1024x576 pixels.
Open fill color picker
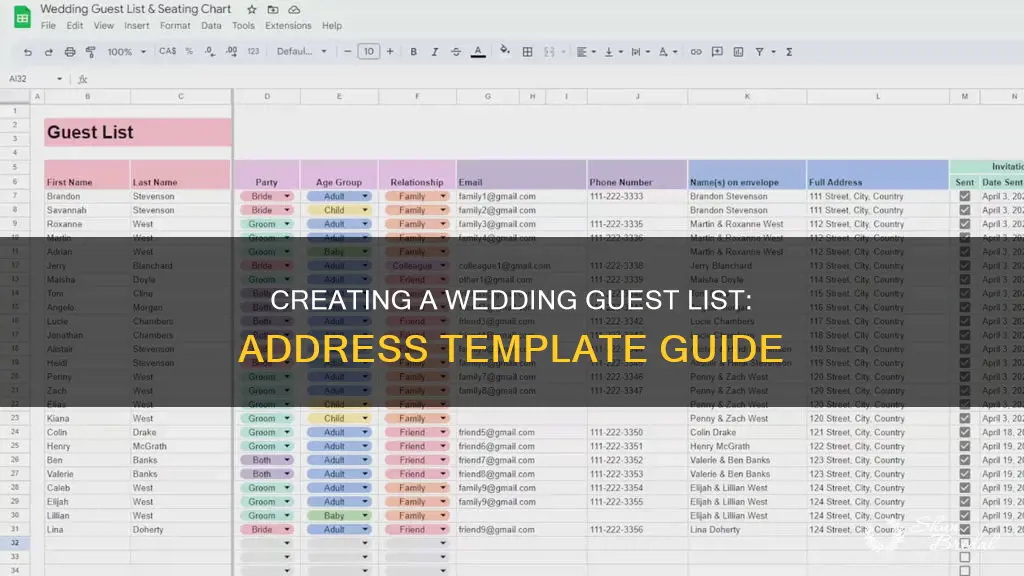(x=504, y=50)
